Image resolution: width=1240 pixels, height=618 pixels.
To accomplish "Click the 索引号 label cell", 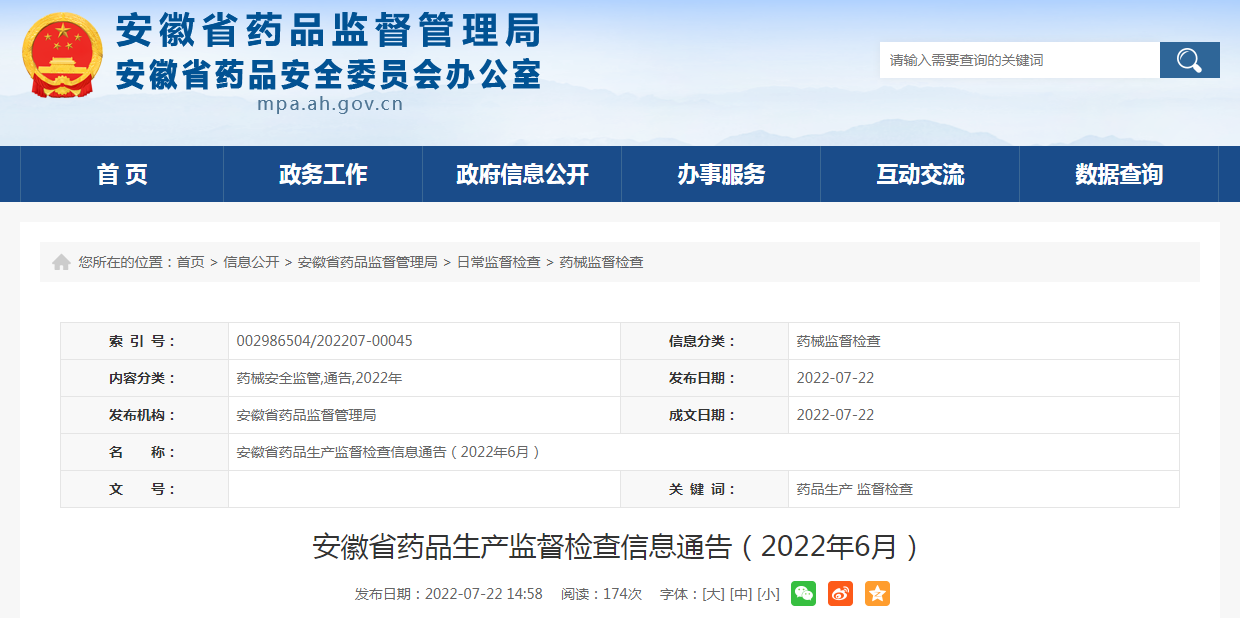I will click(145, 341).
